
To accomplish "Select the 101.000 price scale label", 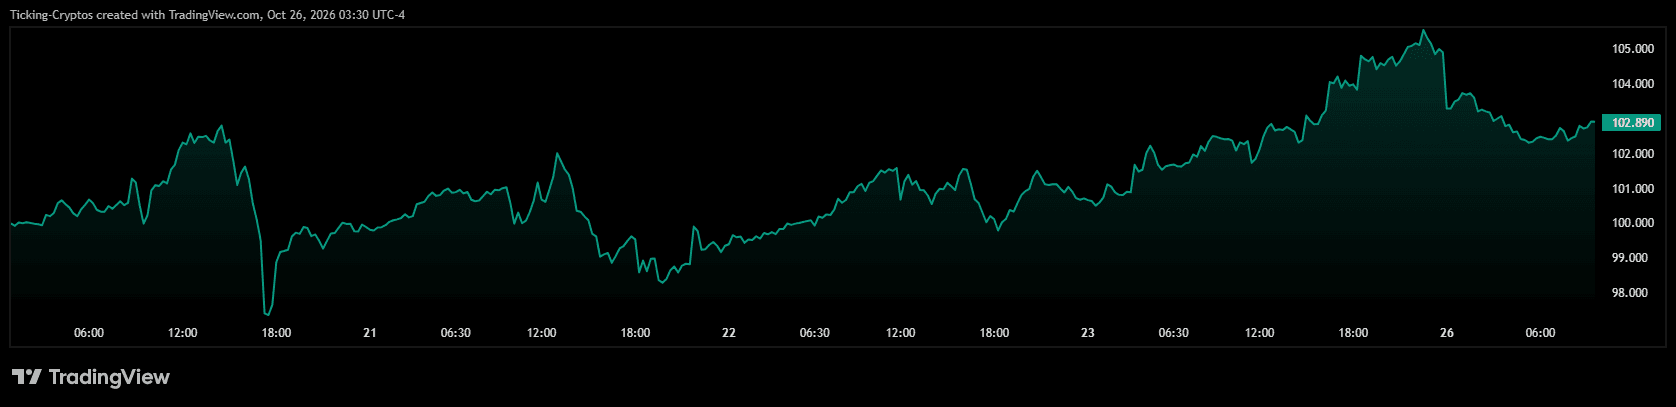I will [x=1632, y=189].
